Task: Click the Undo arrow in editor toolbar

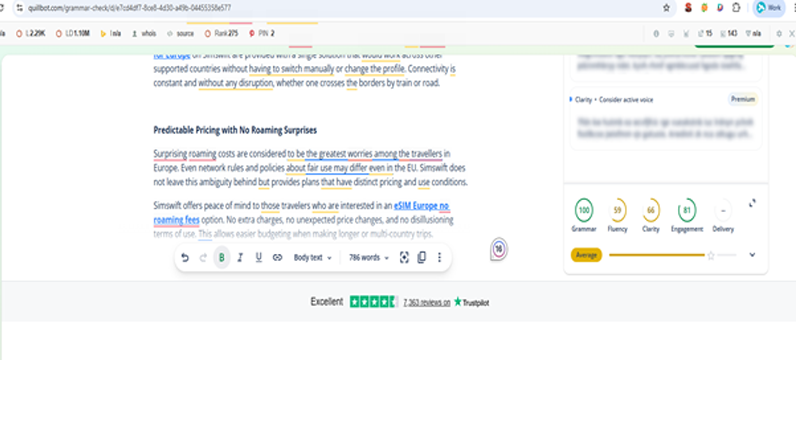Action: pyautogui.click(x=185, y=258)
